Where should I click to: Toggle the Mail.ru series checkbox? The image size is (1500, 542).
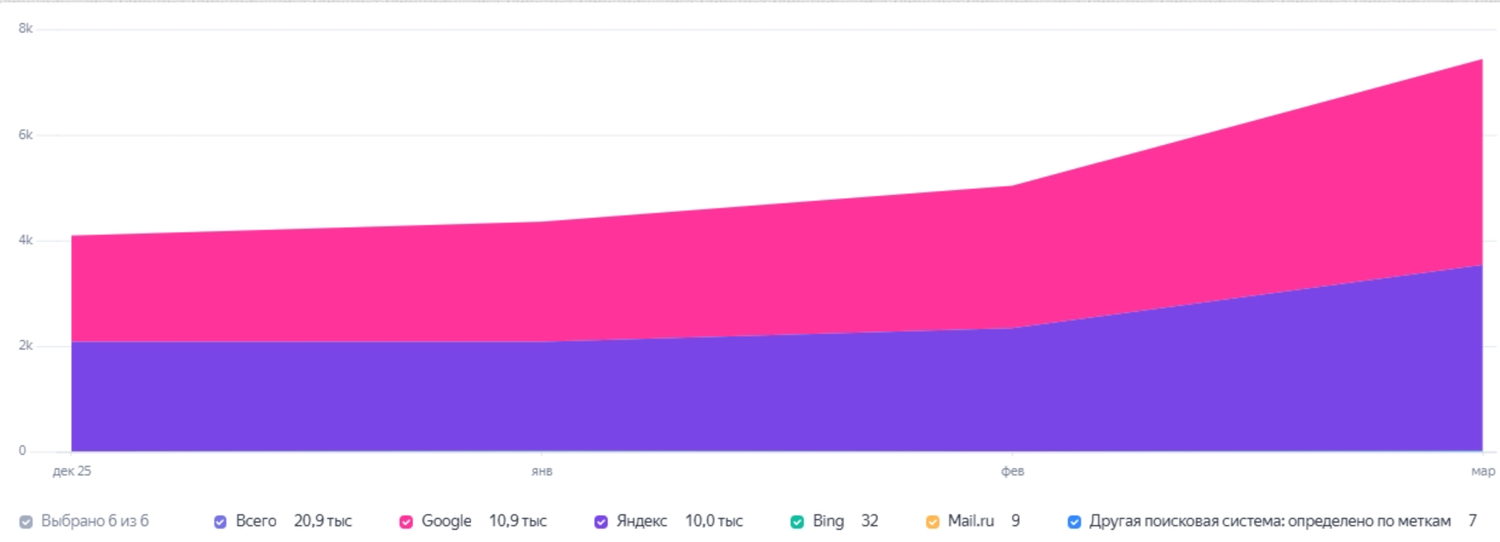(932, 522)
